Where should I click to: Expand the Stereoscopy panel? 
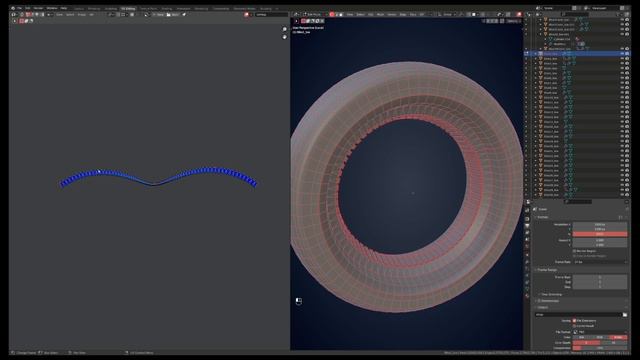pos(548,301)
